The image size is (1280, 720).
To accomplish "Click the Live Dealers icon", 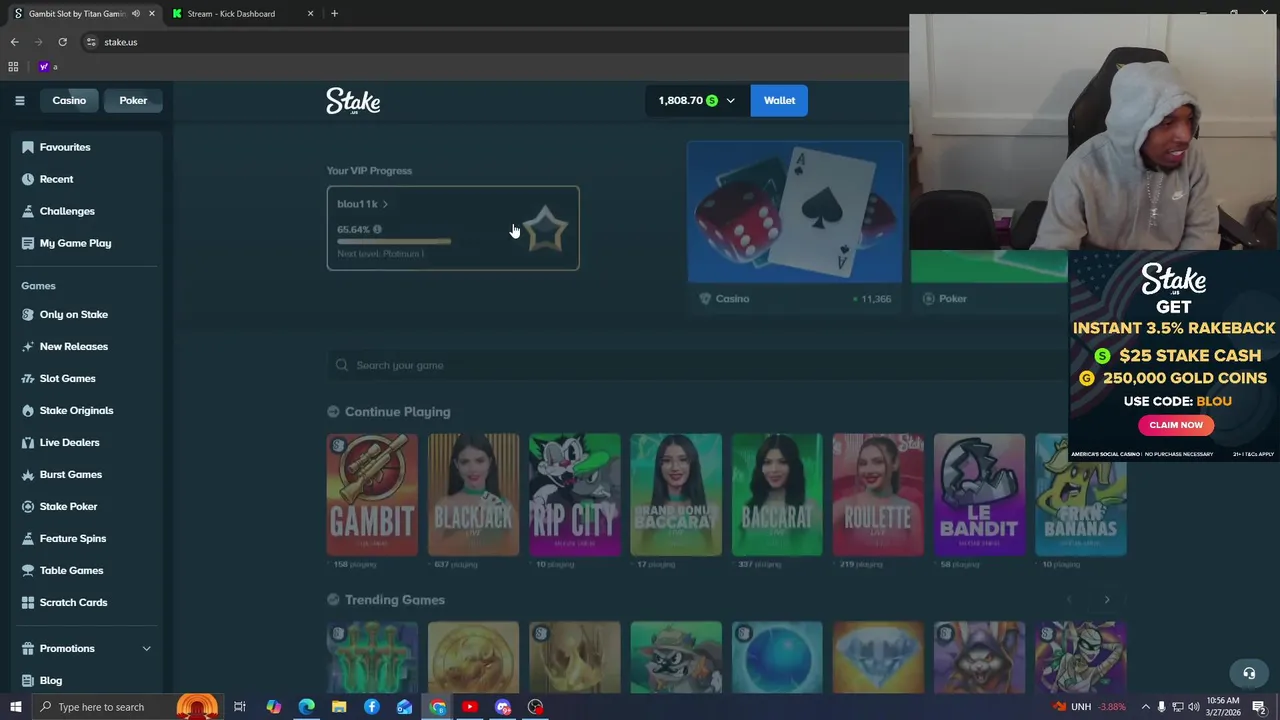I will tap(28, 442).
